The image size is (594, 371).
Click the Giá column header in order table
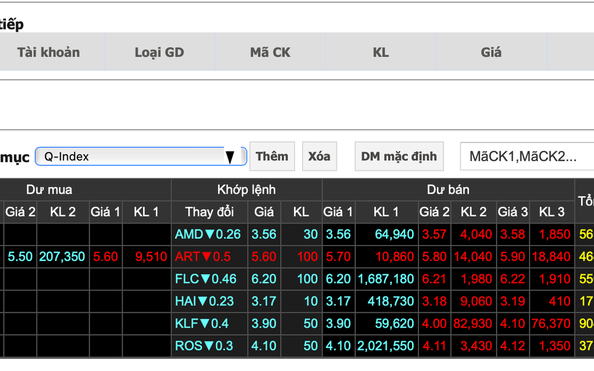tap(491, 52)
